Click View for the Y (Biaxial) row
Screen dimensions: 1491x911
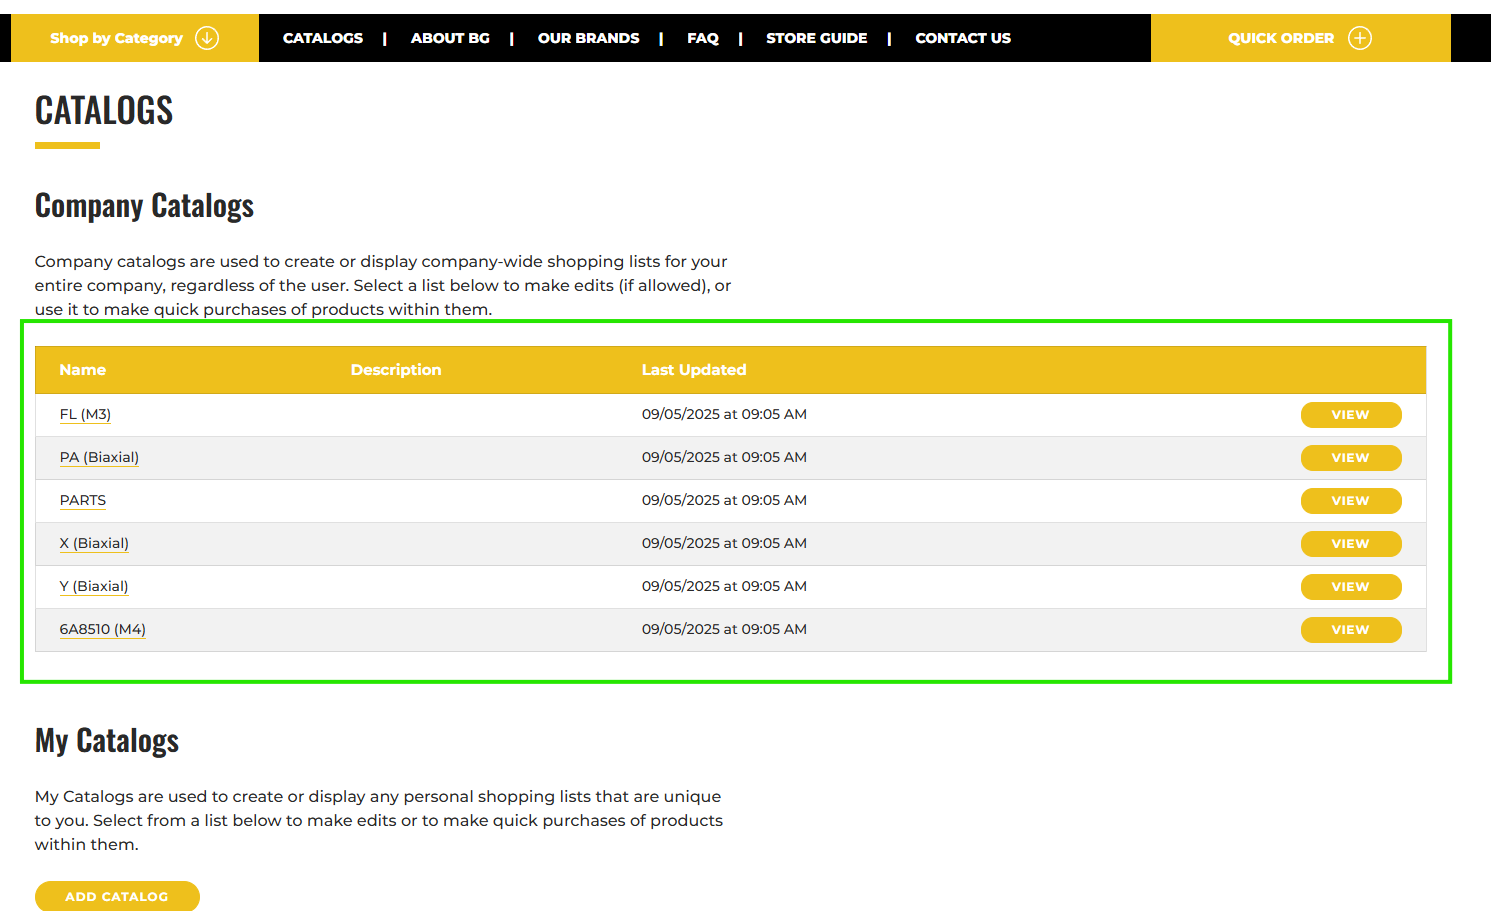tap(1351, 587)
